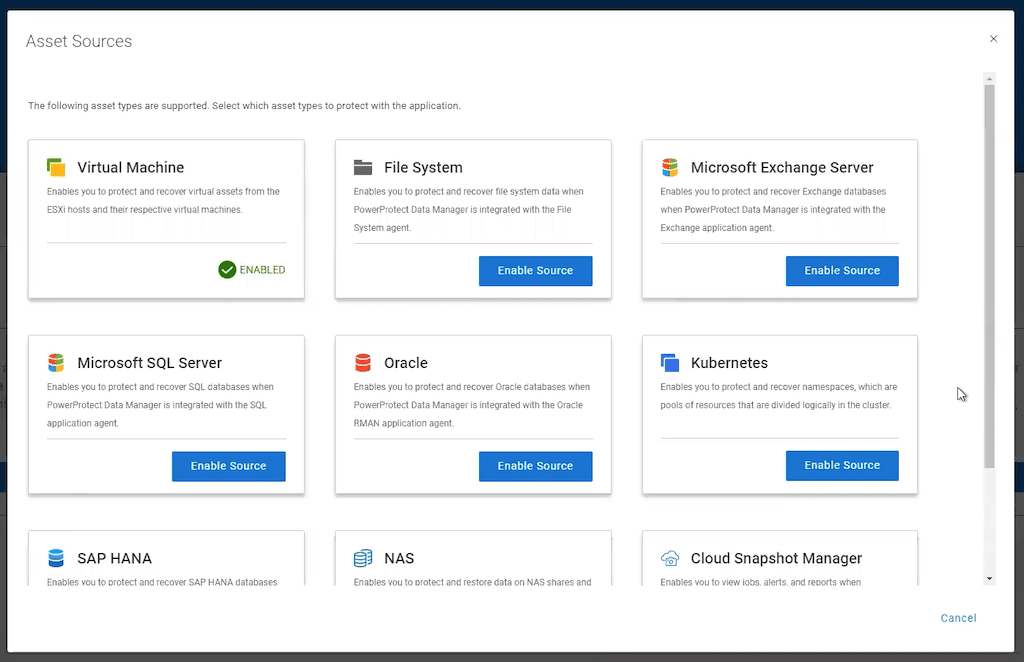The image size is (1024, 662).
Task: Click the SAP HANA database icon
Action: 56,558
